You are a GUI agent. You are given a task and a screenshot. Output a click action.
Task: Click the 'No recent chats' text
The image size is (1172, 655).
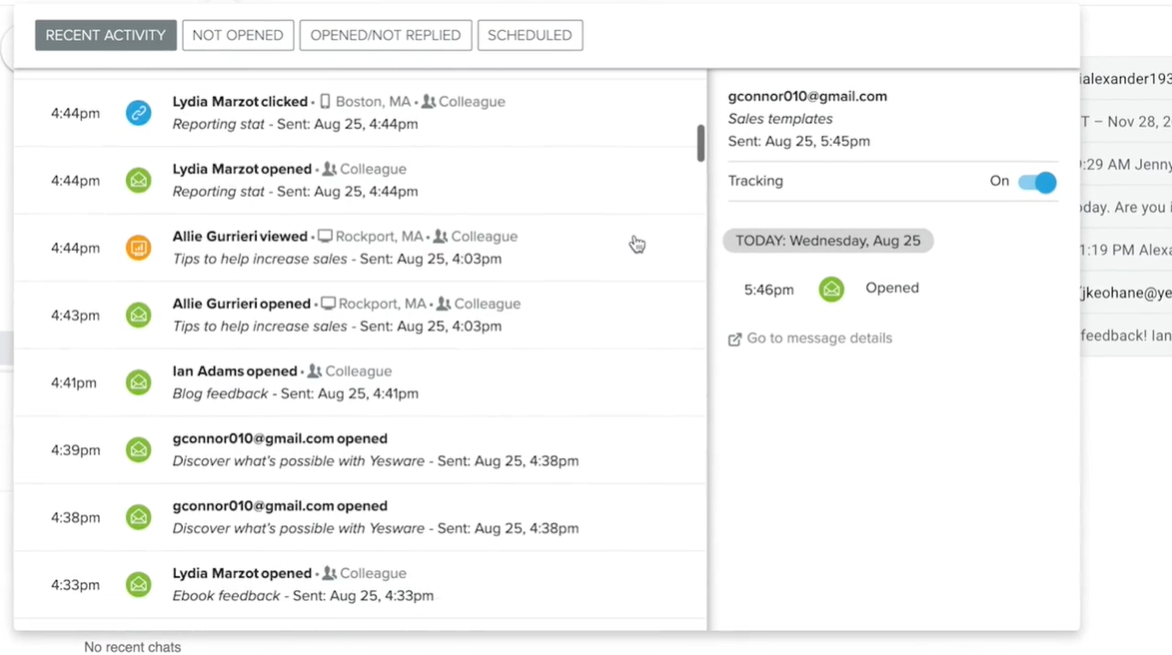132,647
